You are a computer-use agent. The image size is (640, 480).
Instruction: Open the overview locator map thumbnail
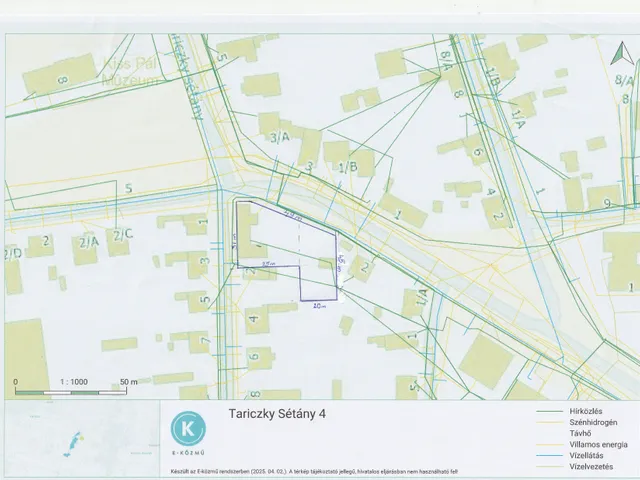(82, 438)
